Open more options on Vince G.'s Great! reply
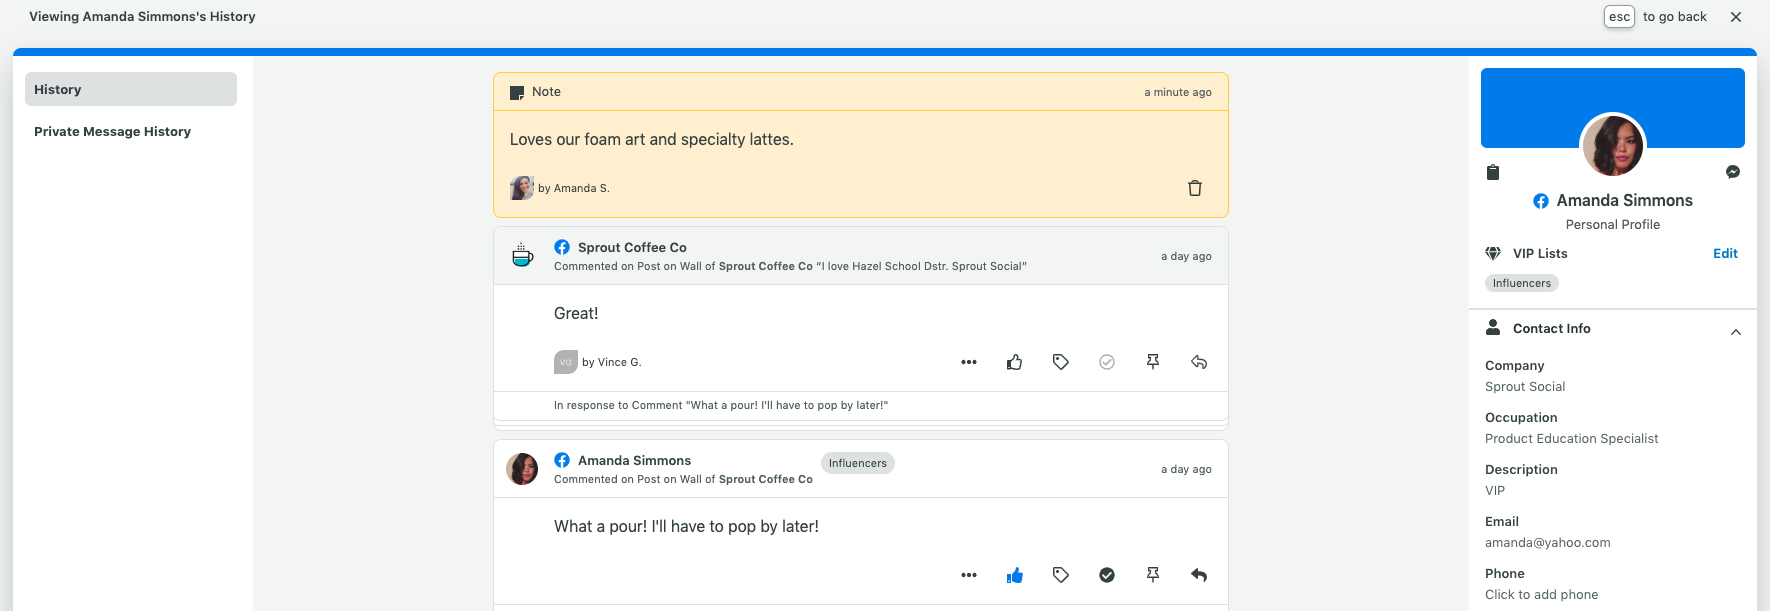The width and height of the screenshot is (1770, 611). [968, 362]
